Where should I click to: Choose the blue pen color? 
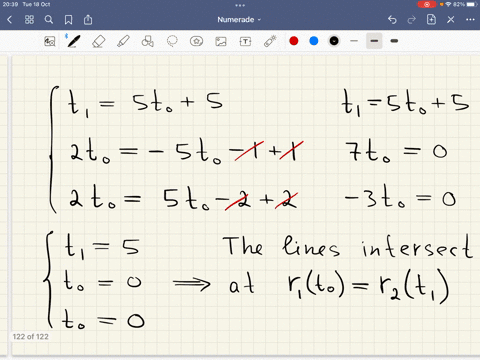point(314,41)
